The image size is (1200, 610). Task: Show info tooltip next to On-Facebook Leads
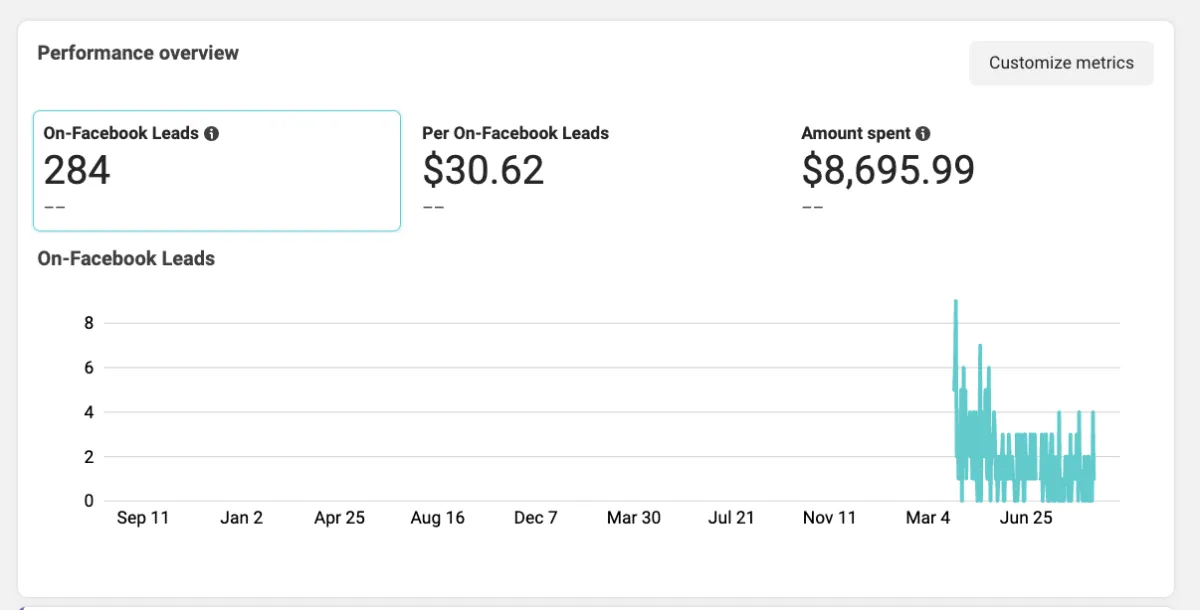[x=211, y=133]
